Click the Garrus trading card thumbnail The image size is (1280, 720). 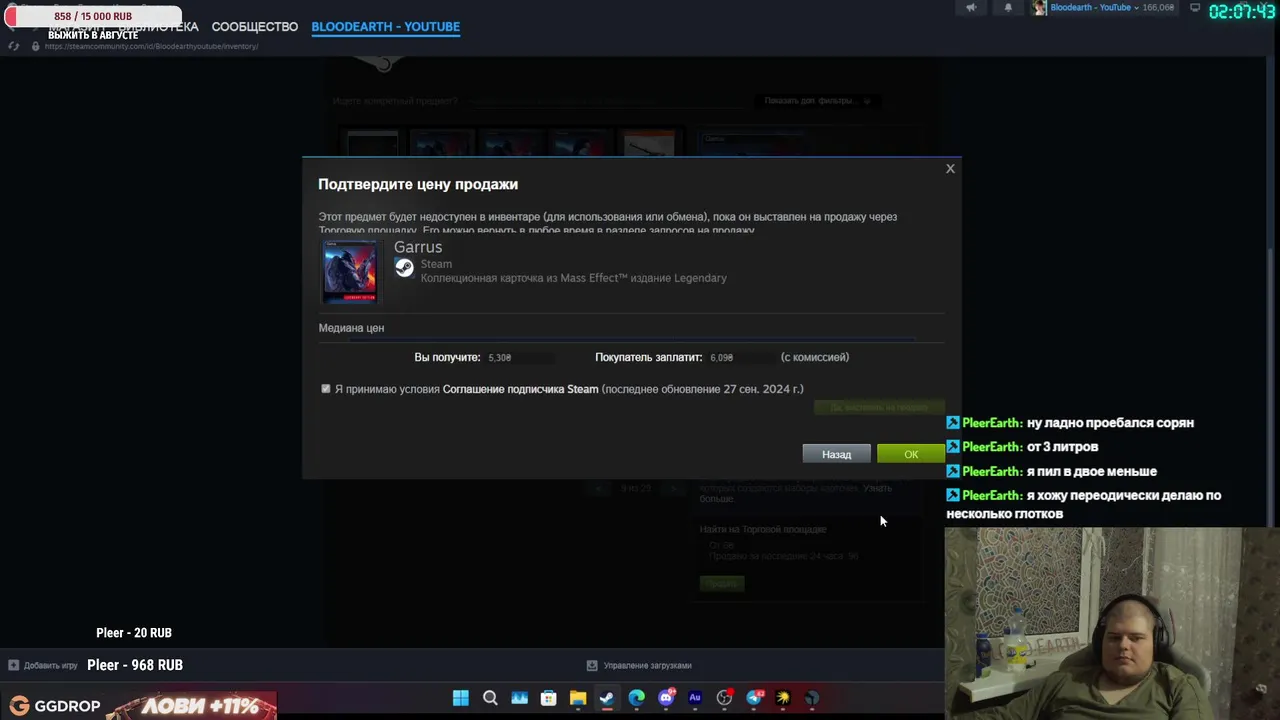coord(349,271)
